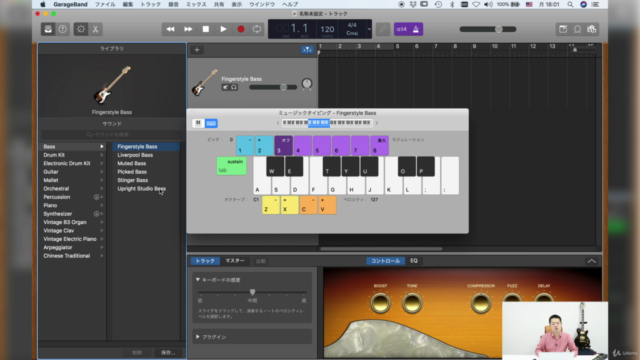Click pitch bend down key 1
The height and width of the screenshot is (360, 640).
point(245,146)
